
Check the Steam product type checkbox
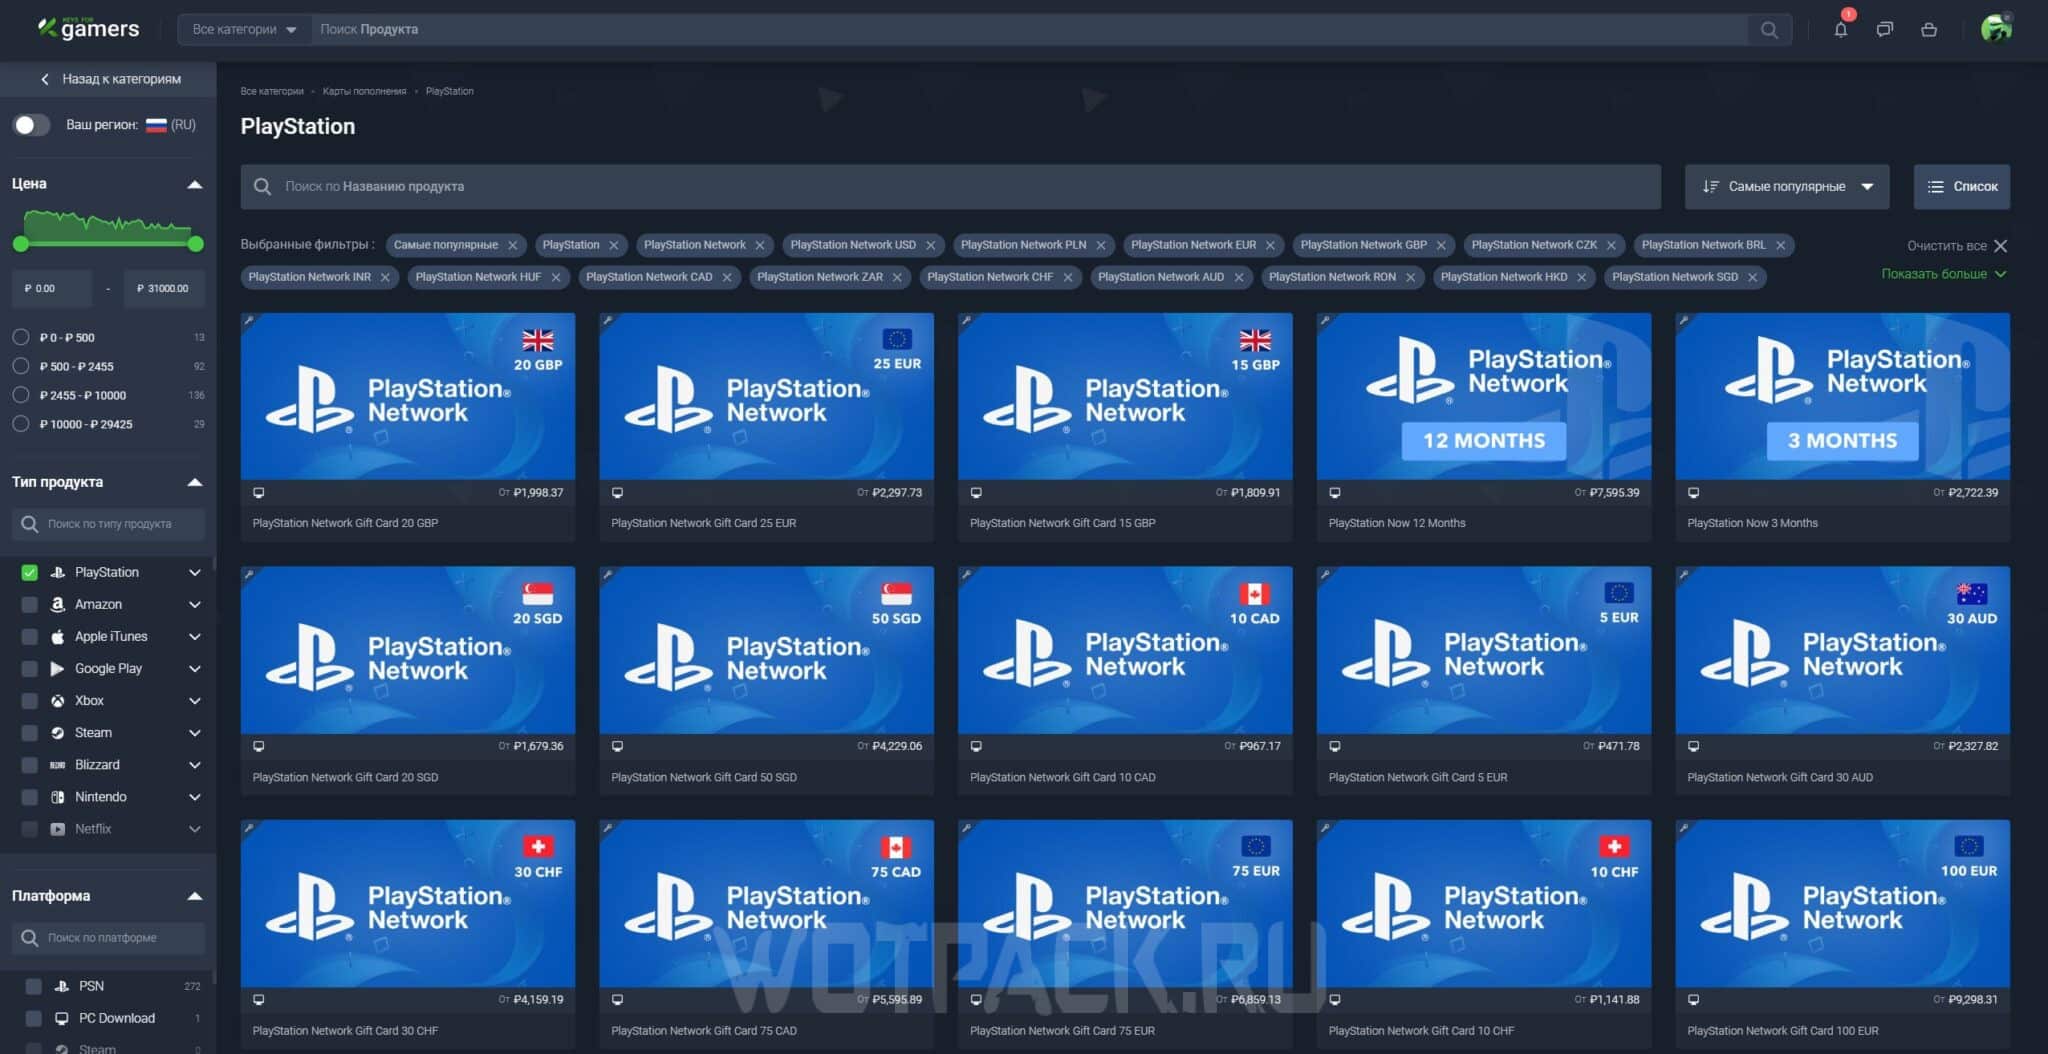click(29, 732)
